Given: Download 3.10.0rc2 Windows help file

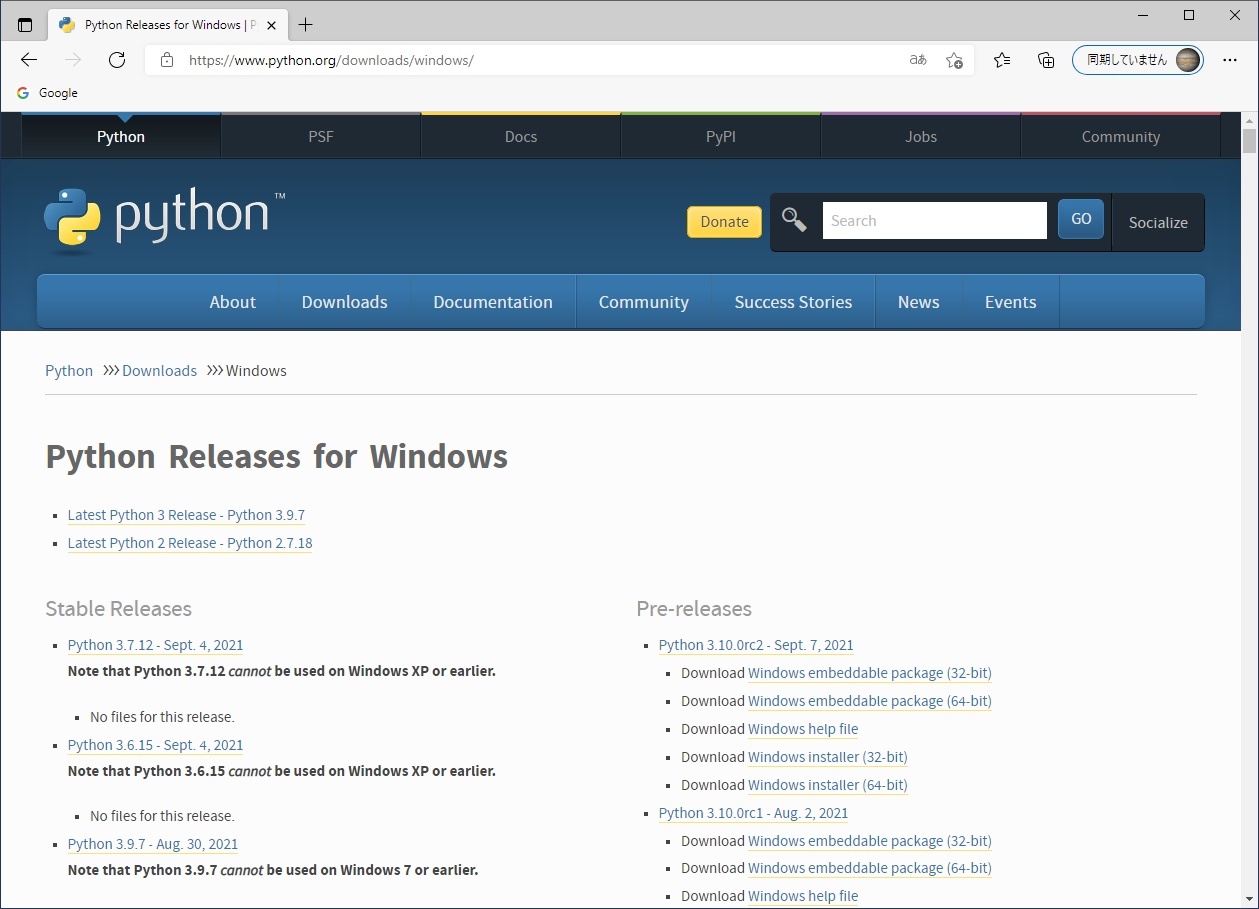Looking at the screenshot, I should (x=803, y=729).
